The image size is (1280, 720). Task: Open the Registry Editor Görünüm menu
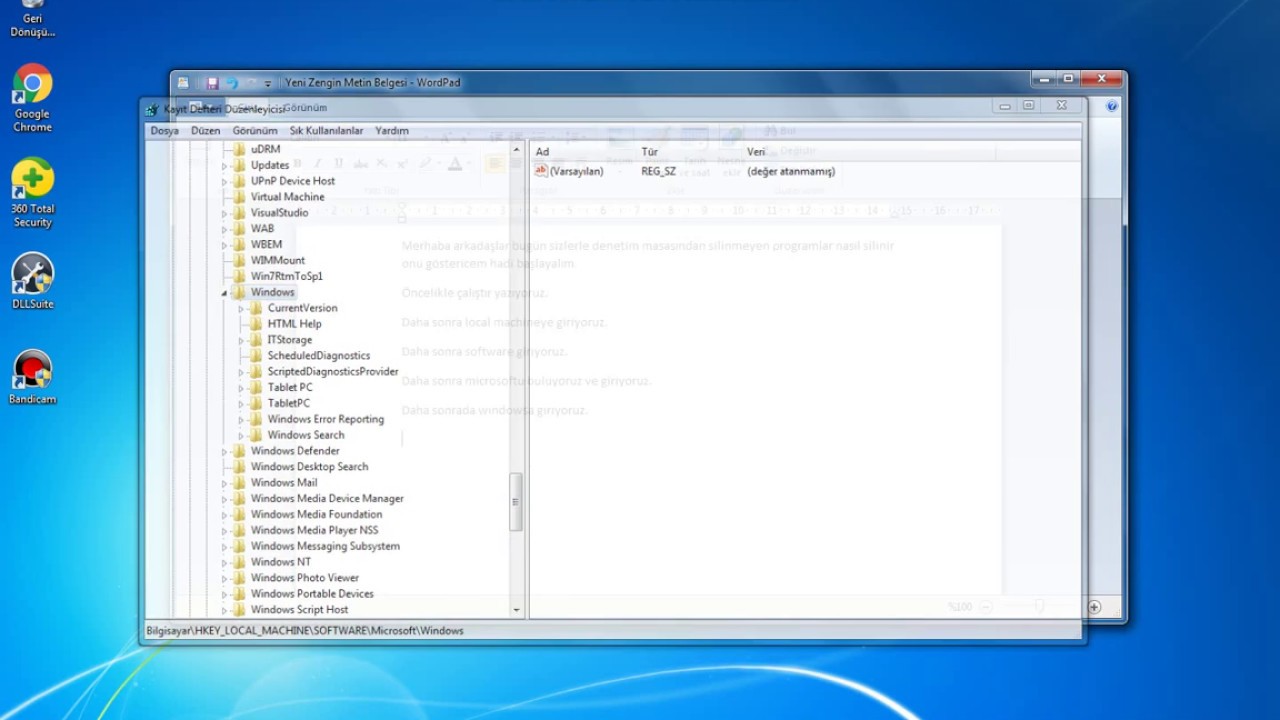(x=255, y=131)
